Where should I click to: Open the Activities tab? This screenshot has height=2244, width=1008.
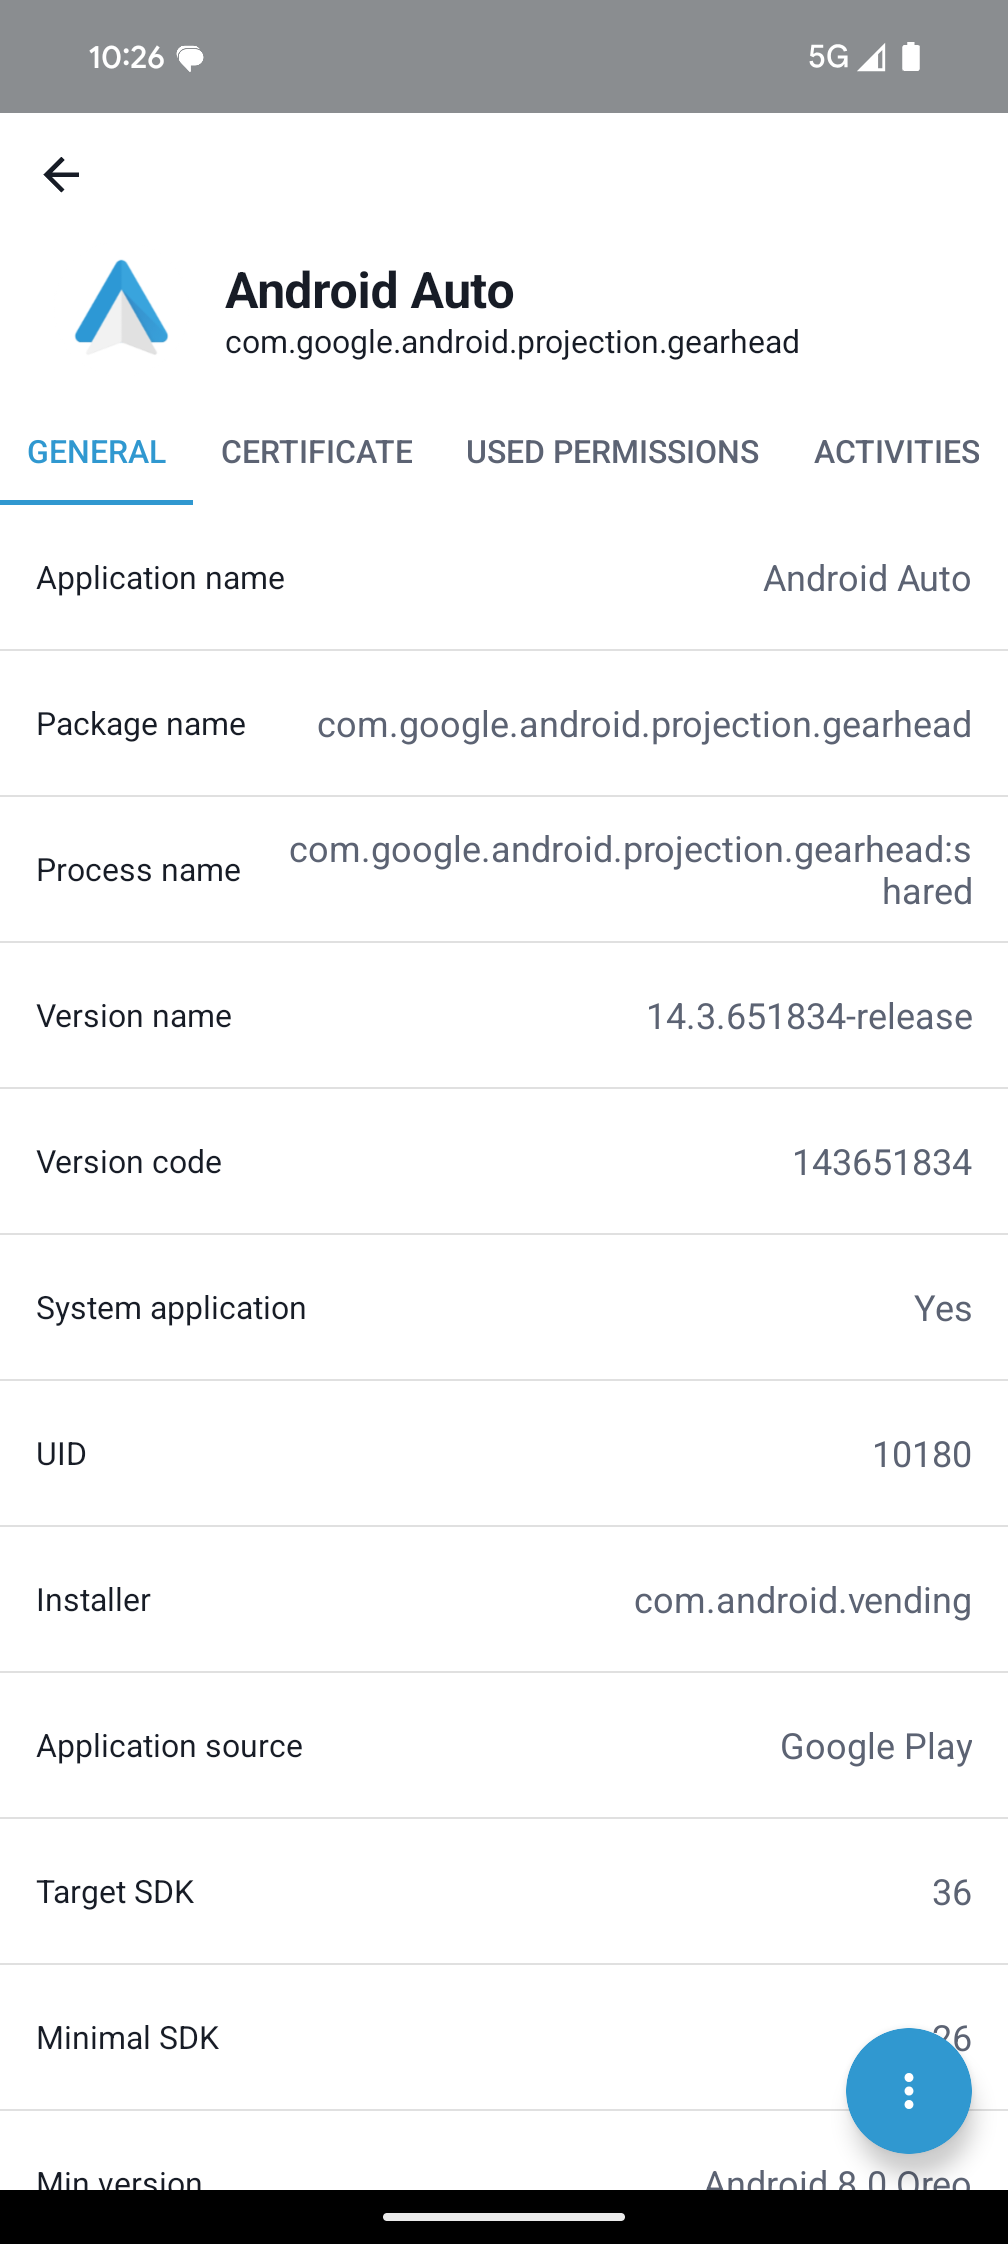[896, 452]
